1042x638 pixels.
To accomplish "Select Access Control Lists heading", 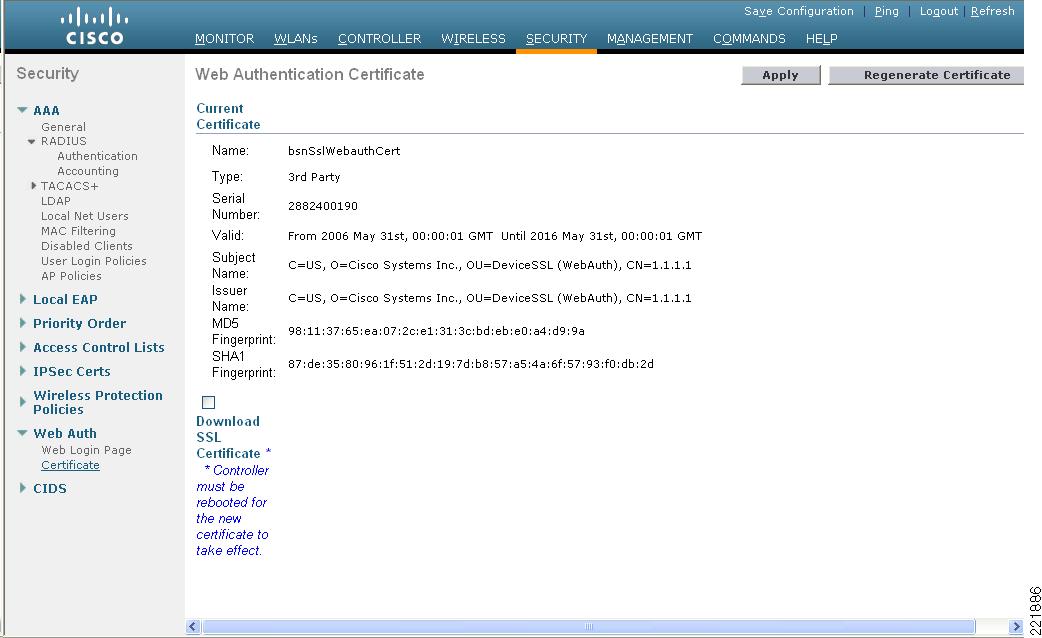I will [98, 347].
